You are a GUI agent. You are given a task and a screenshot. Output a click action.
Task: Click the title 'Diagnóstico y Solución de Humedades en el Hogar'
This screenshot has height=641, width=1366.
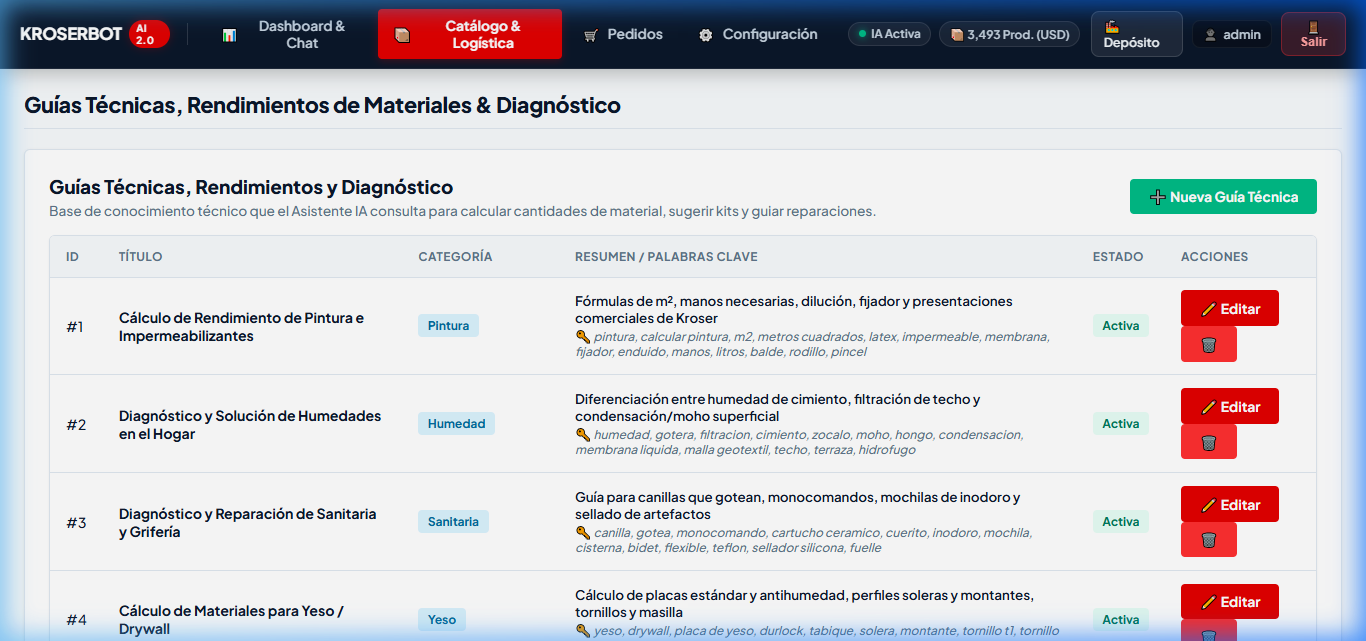[250, 425]
